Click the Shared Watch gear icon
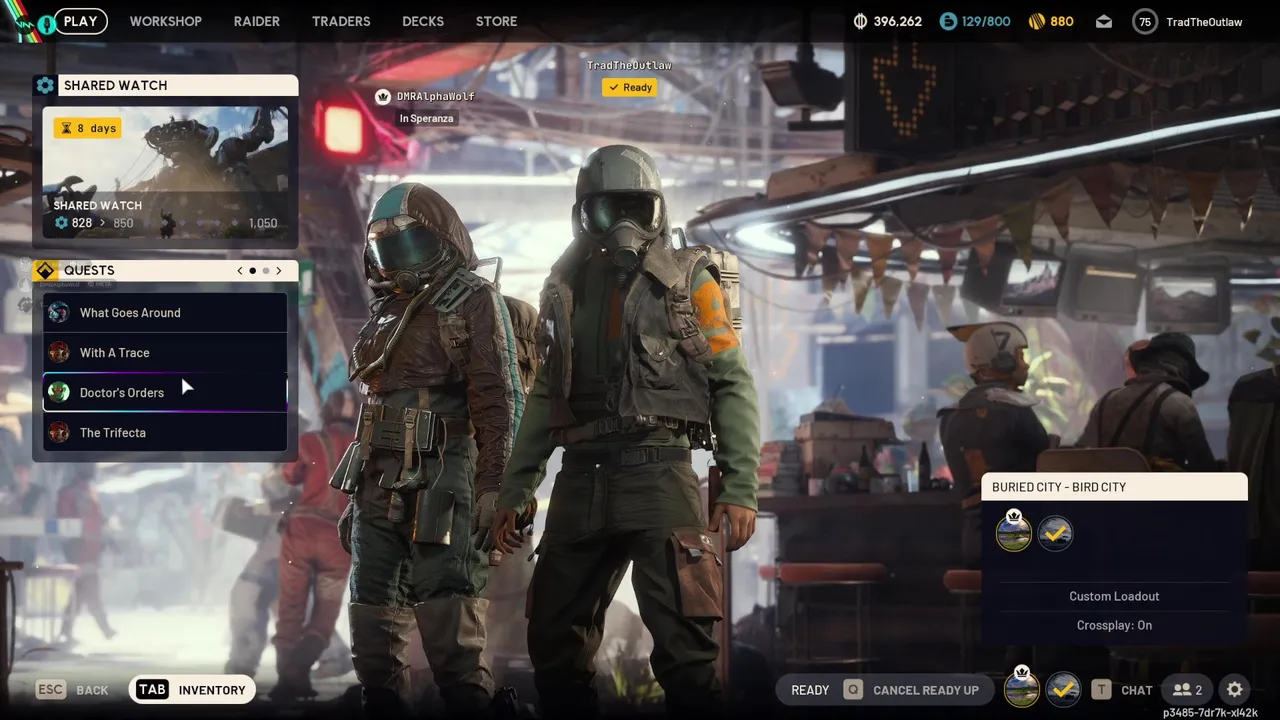 coord(45,85)
